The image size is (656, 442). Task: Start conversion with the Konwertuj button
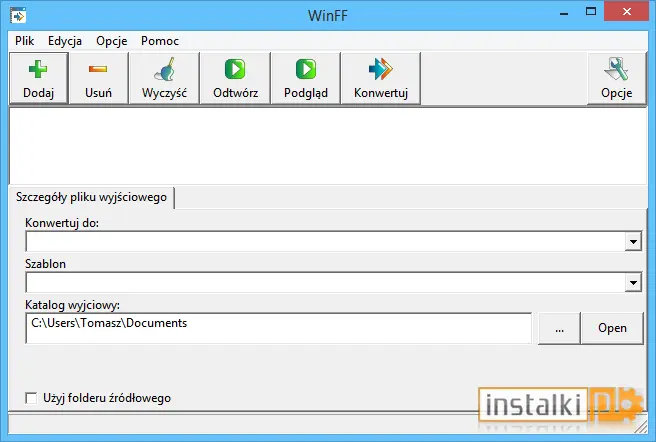pyautogui.click(x=381, y=78)
